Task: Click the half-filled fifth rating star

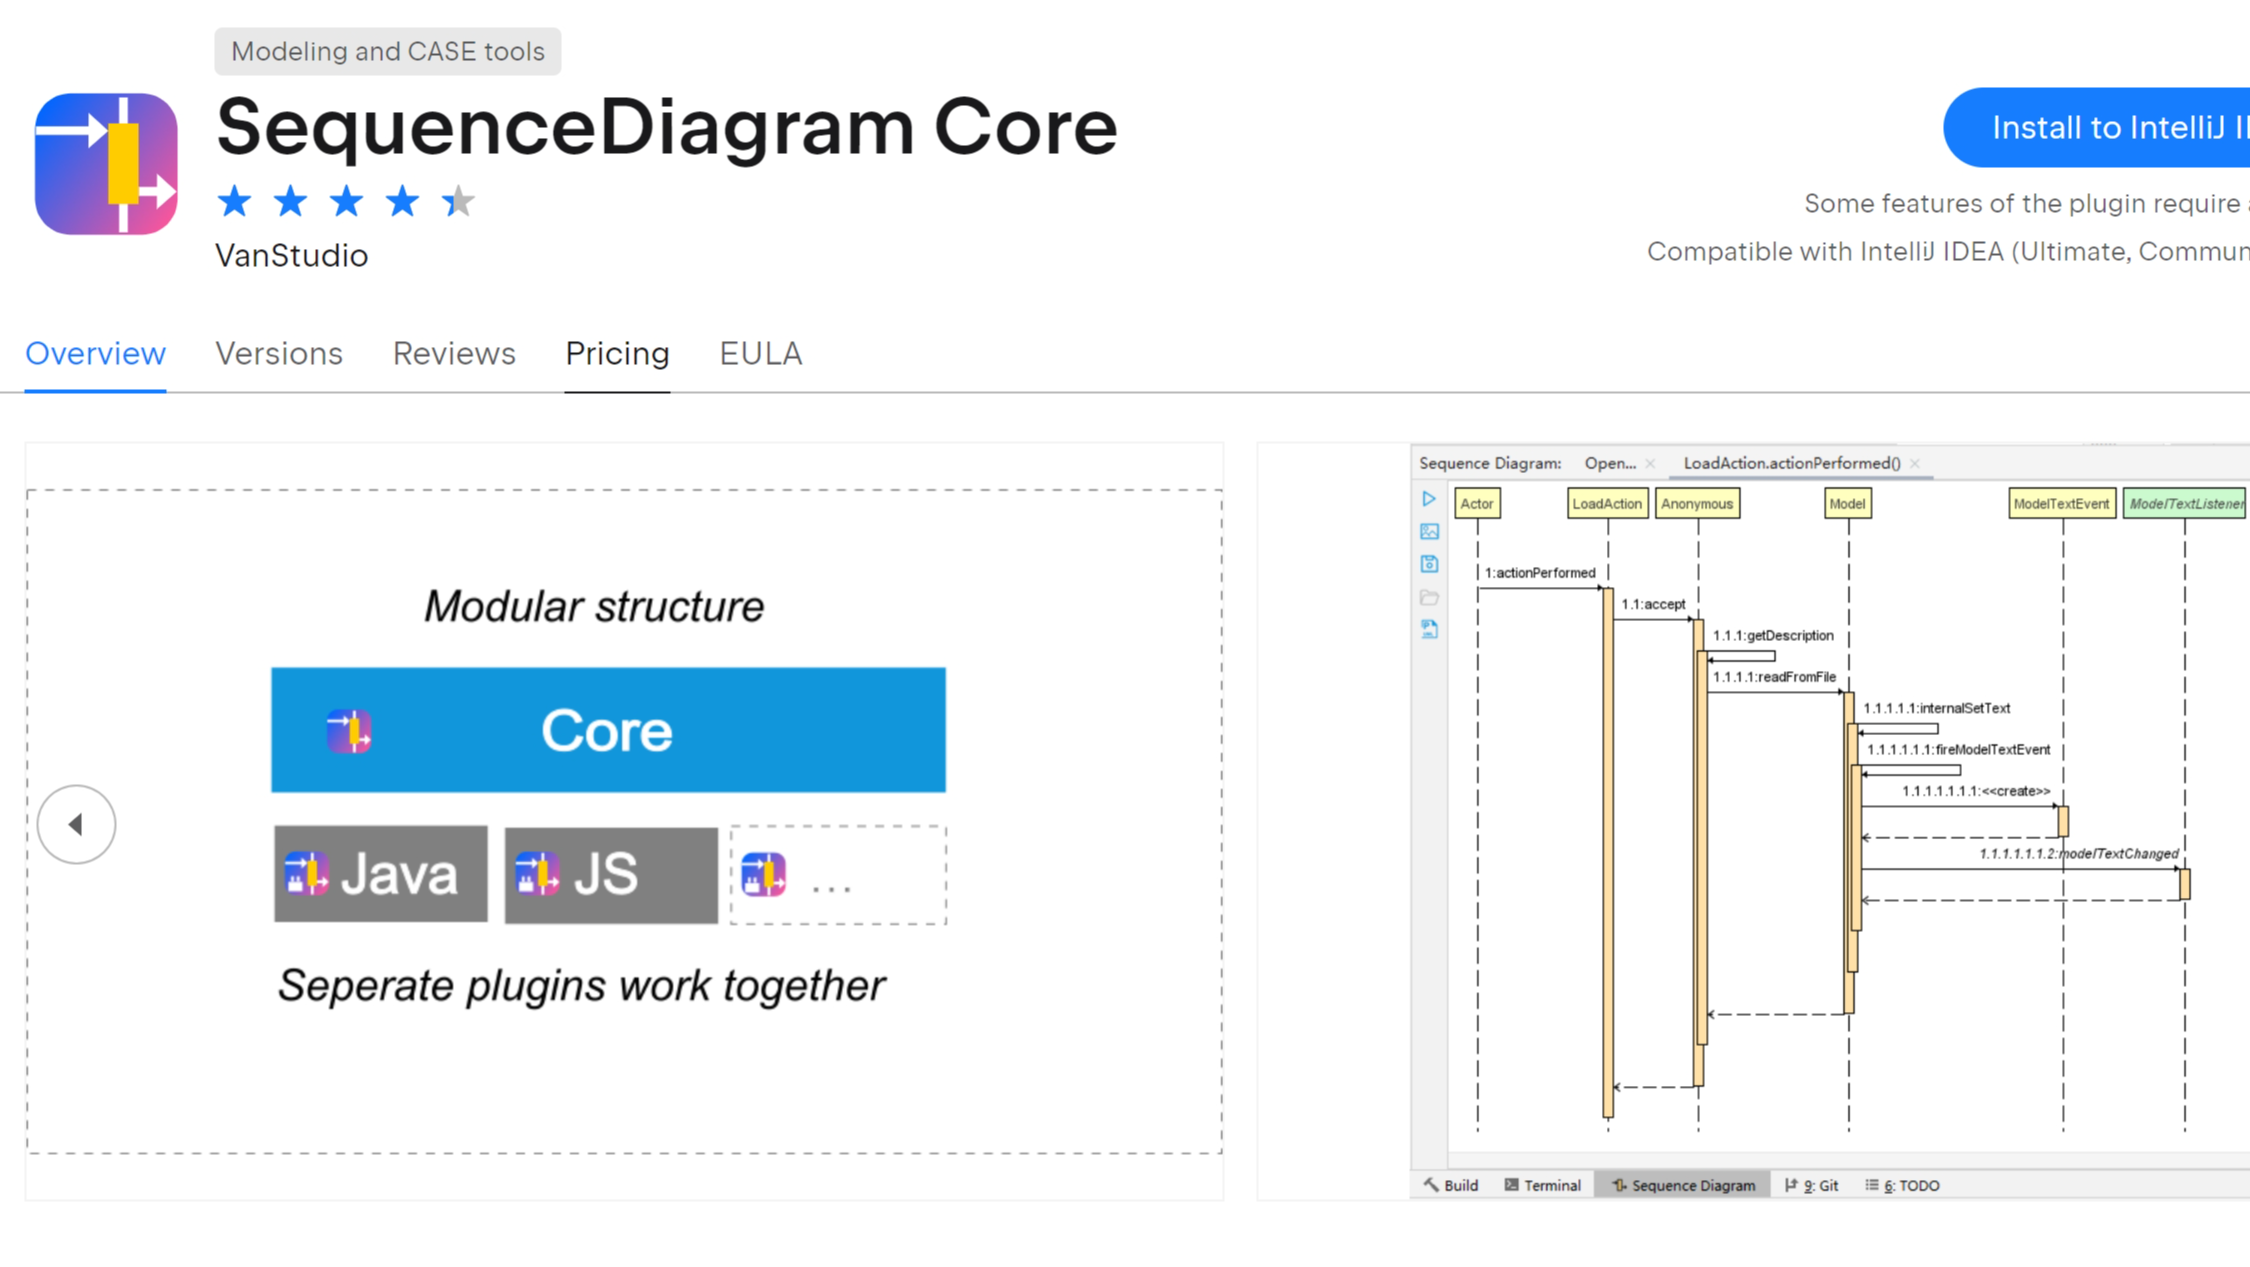Action: (458, 202)
